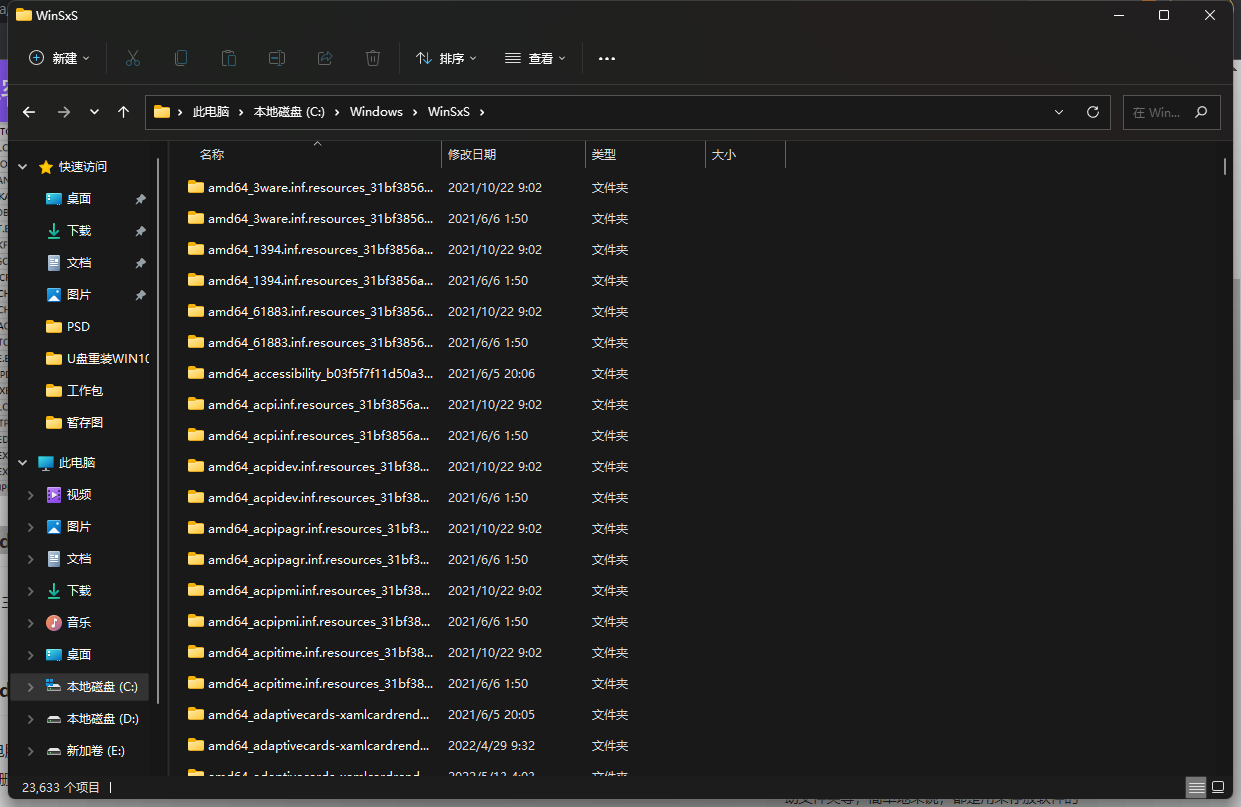Click the Delete trash can icon

pyautogui.click(x=373, y=58)
